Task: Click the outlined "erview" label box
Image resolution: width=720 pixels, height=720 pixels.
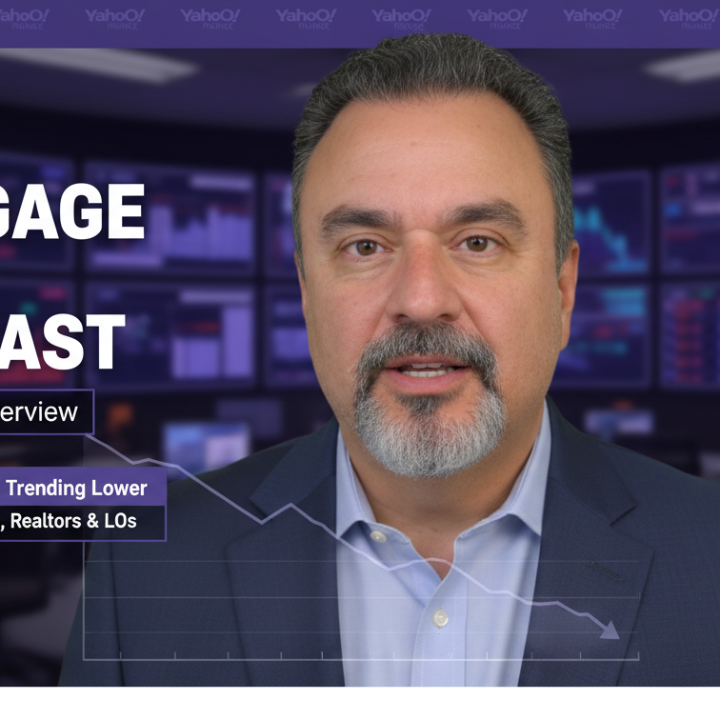Action: [x=45, y=412]
